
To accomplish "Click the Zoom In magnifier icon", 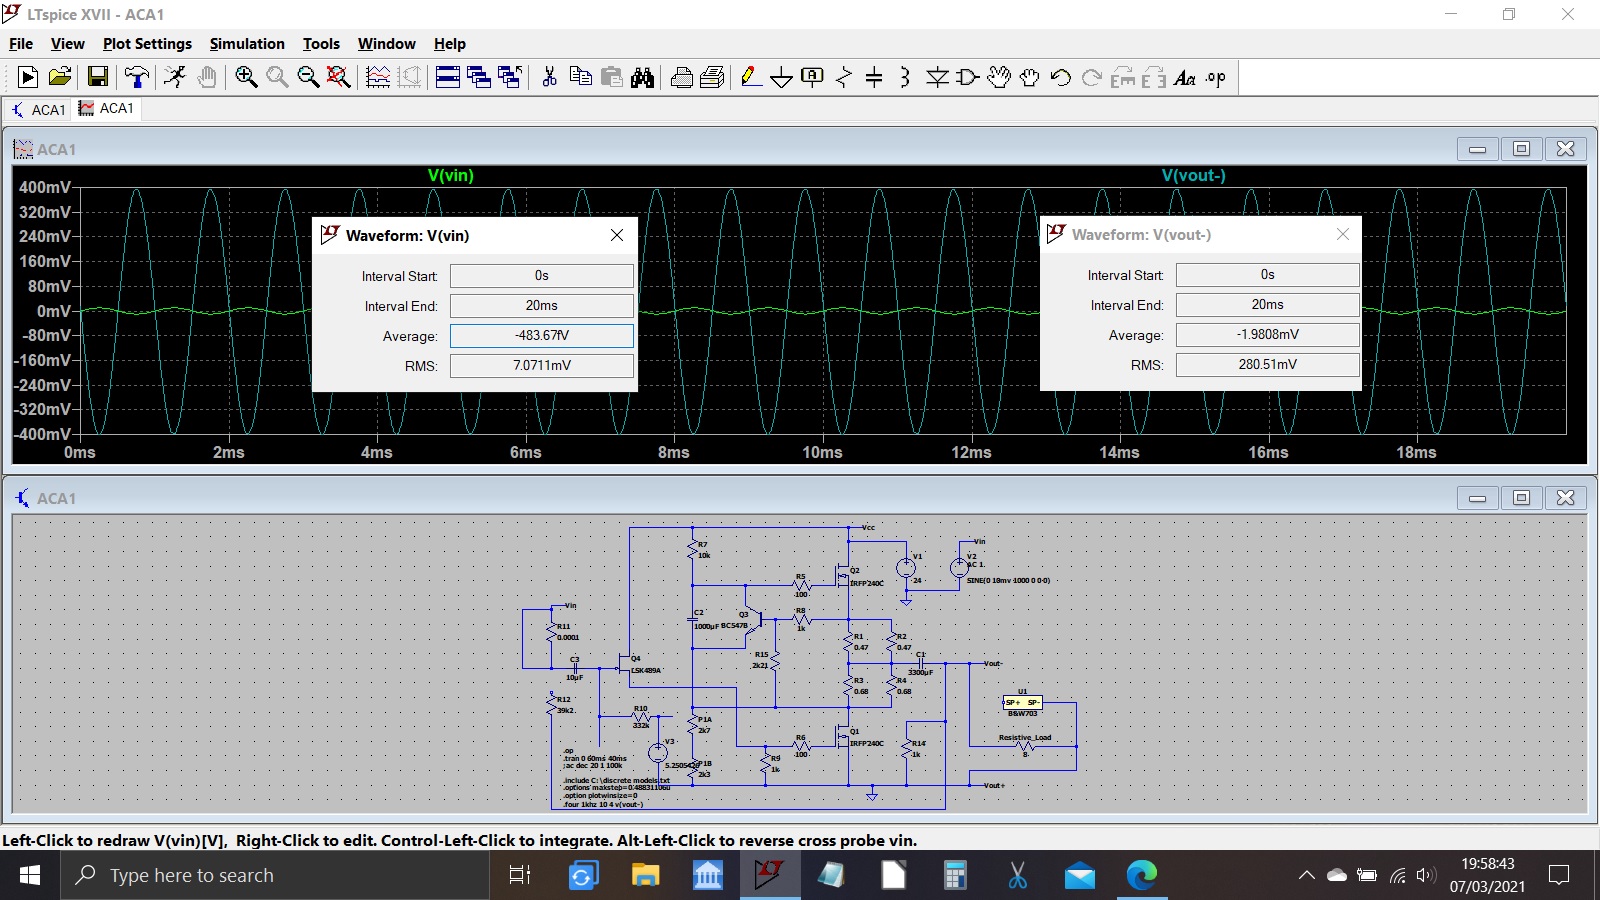I will point(246,78).
